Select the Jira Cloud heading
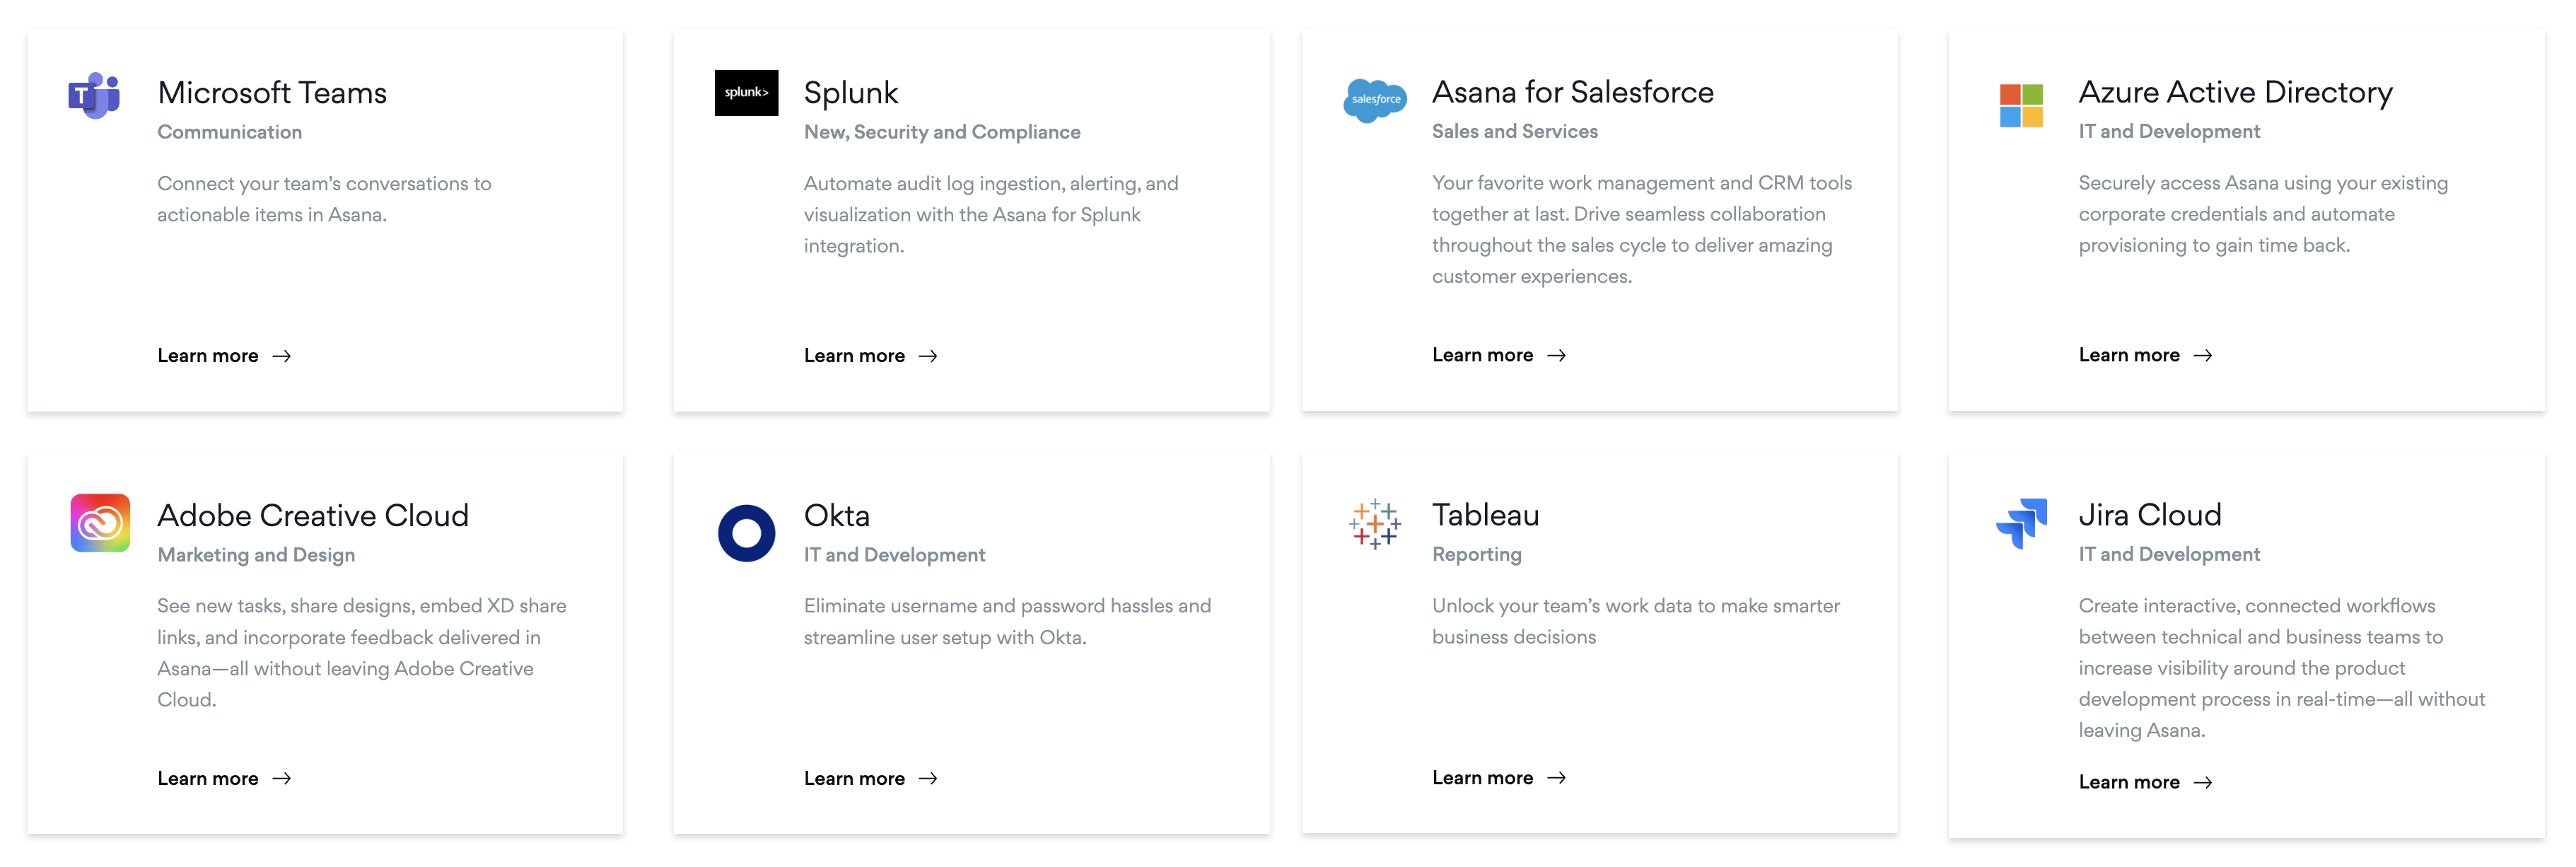2576x867 pixels. [2150, 515]
